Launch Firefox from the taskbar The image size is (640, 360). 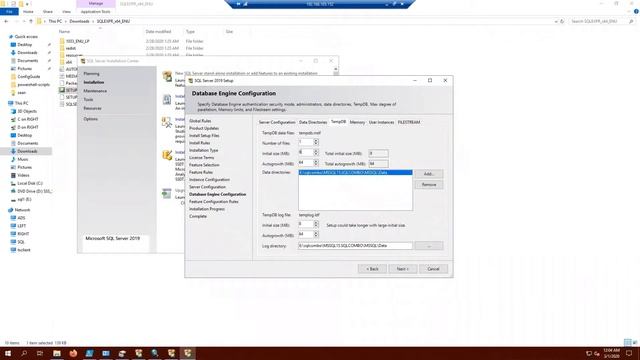(73, 353)
